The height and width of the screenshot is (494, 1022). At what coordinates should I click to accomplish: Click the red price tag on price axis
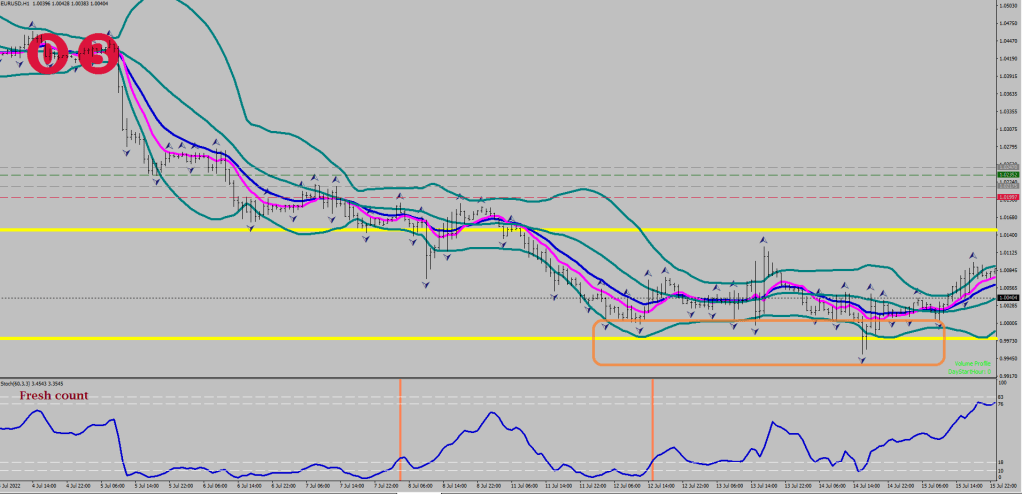tap(1007, 198)
